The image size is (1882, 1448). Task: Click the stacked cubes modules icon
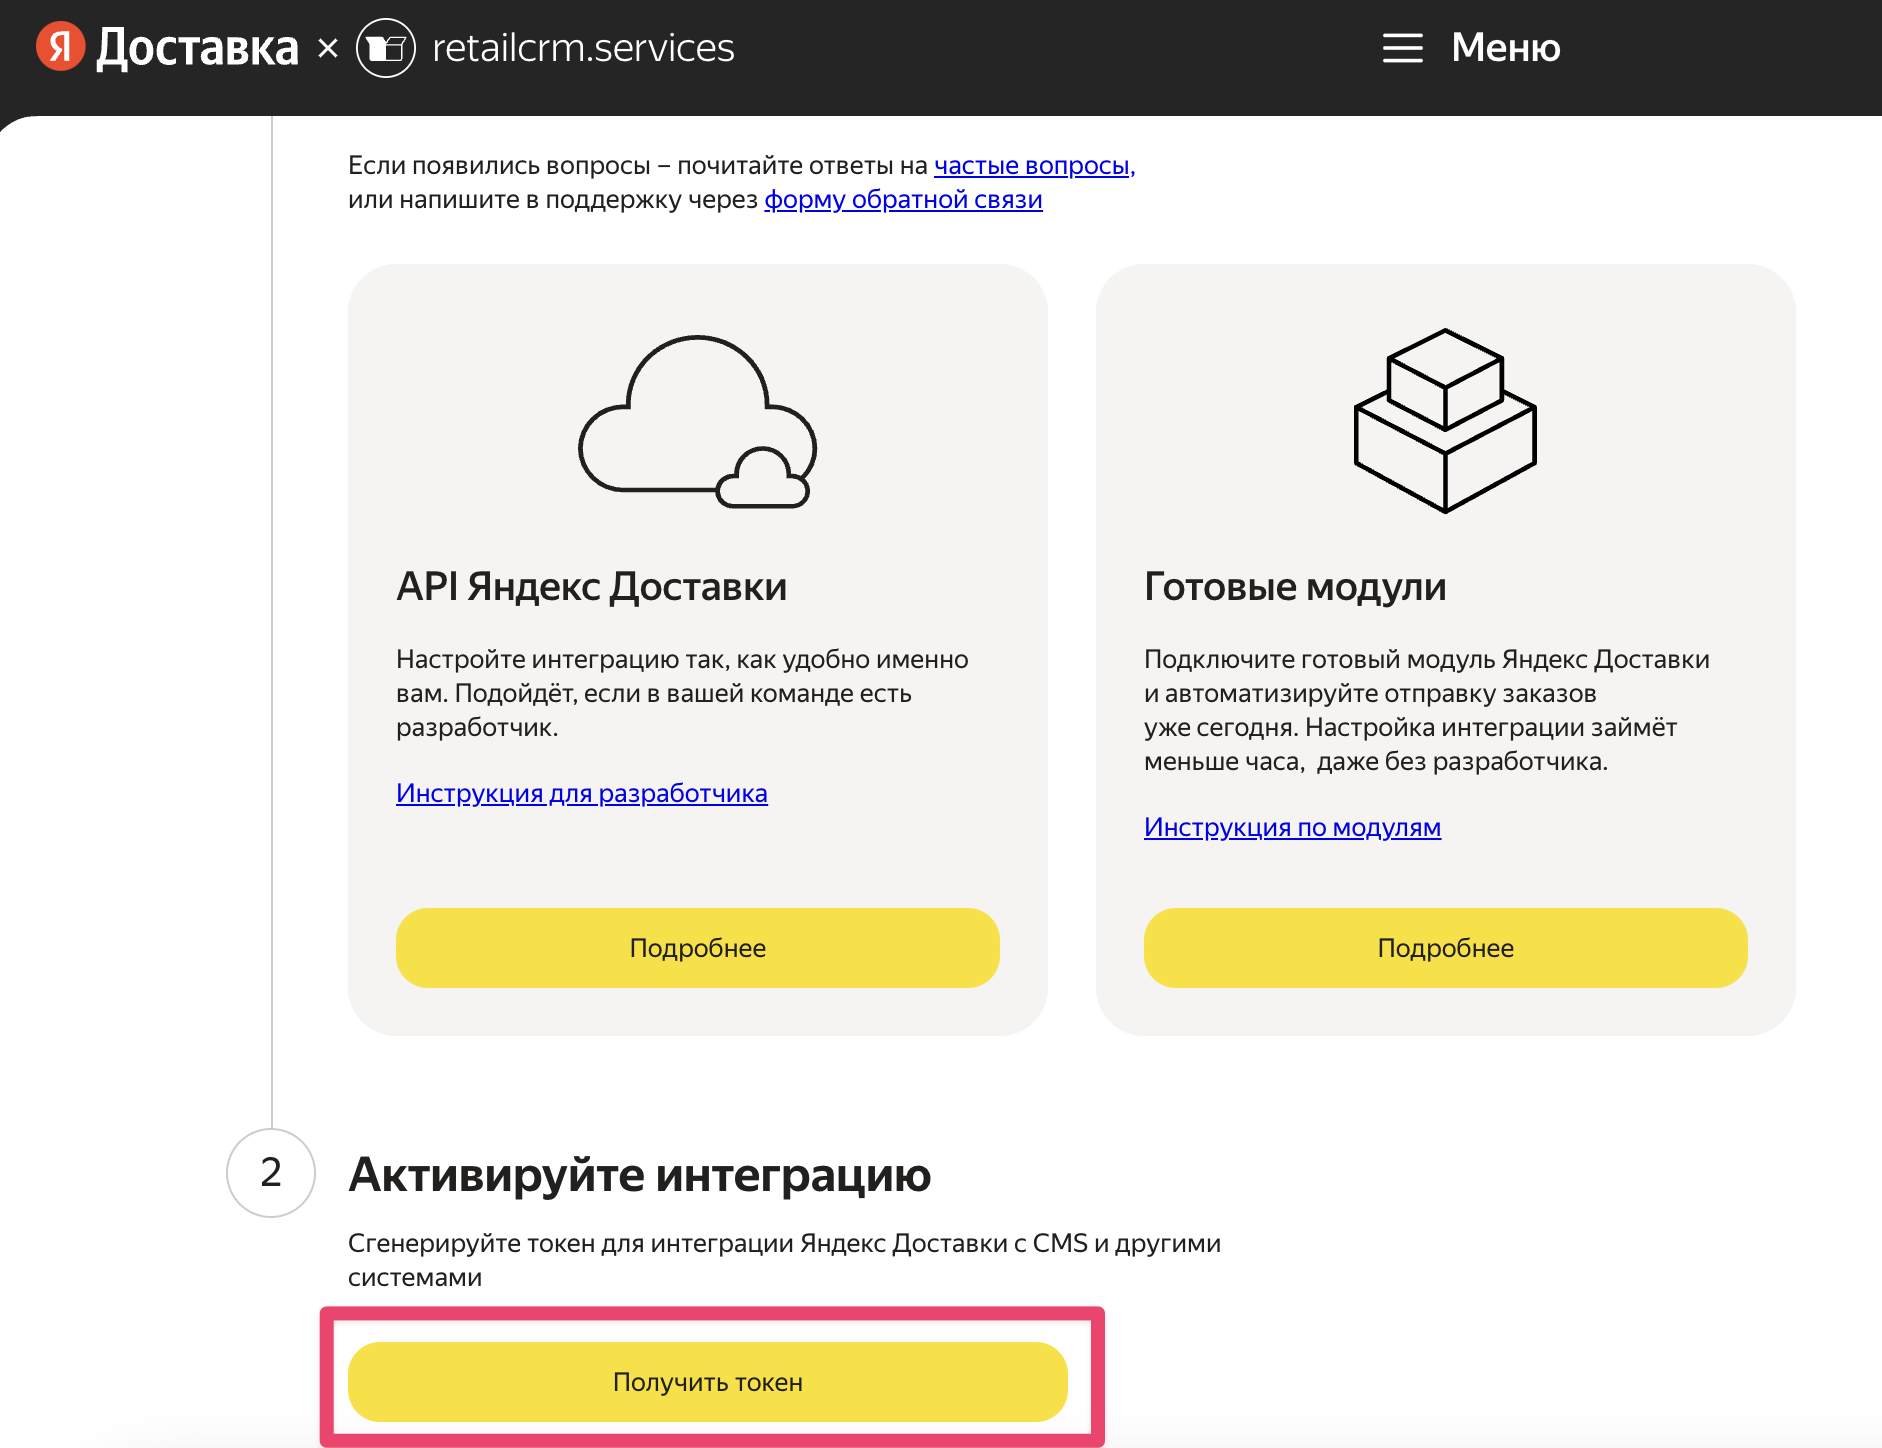coord(1445,421)
